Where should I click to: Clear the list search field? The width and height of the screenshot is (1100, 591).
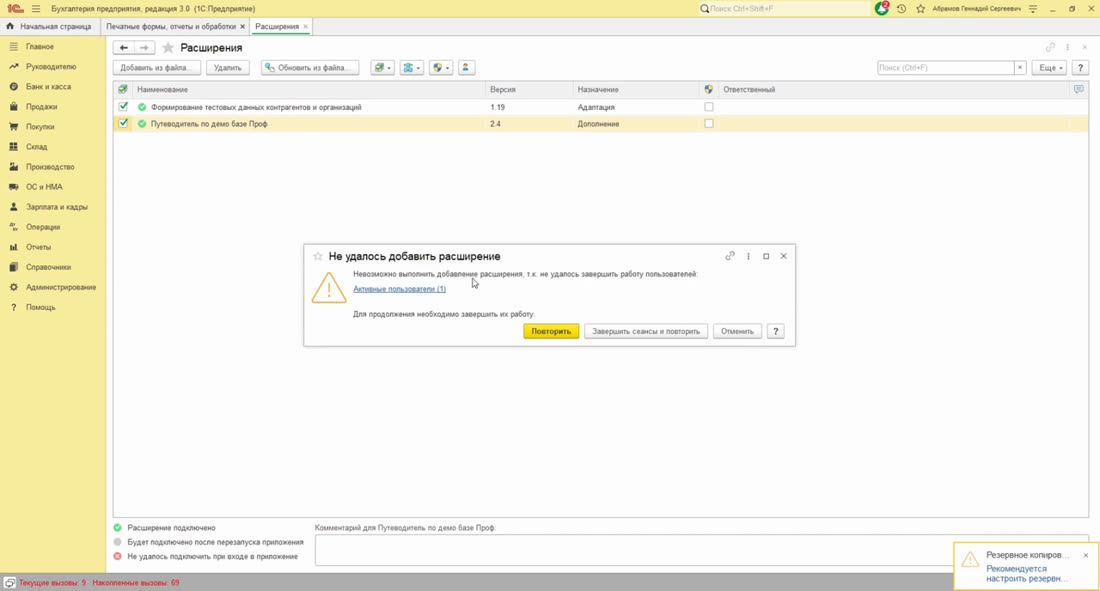pos(1020,67)
